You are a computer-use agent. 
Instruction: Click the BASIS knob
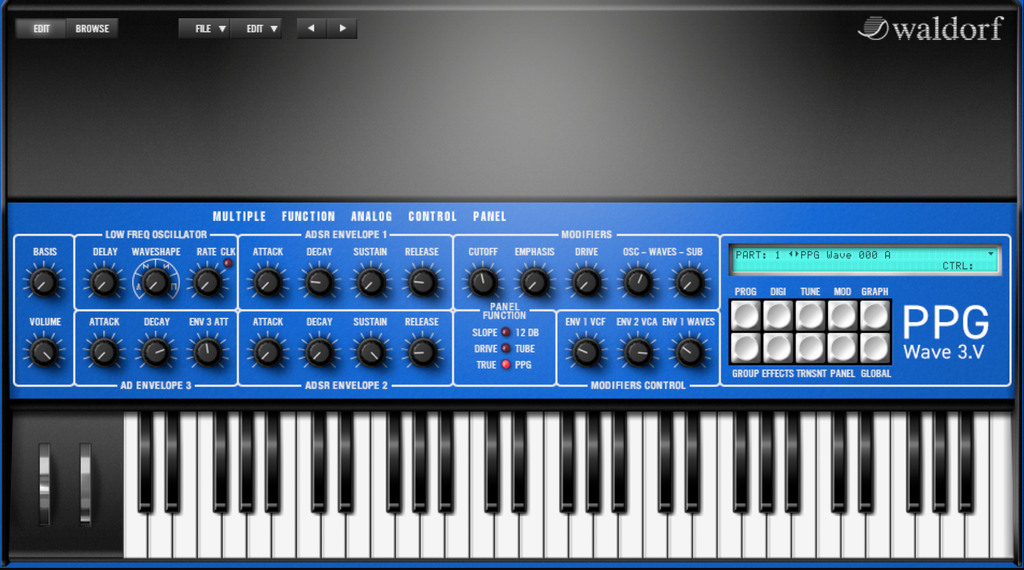tap(44, 283)
